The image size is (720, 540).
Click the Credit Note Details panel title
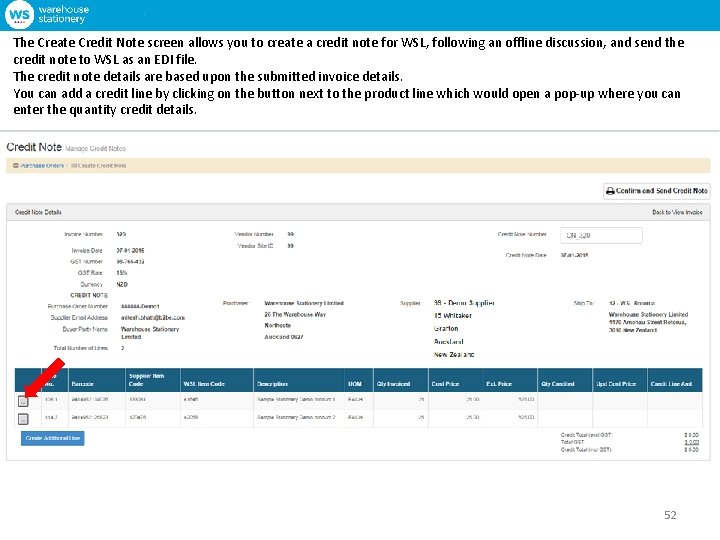tap(38, 213)
